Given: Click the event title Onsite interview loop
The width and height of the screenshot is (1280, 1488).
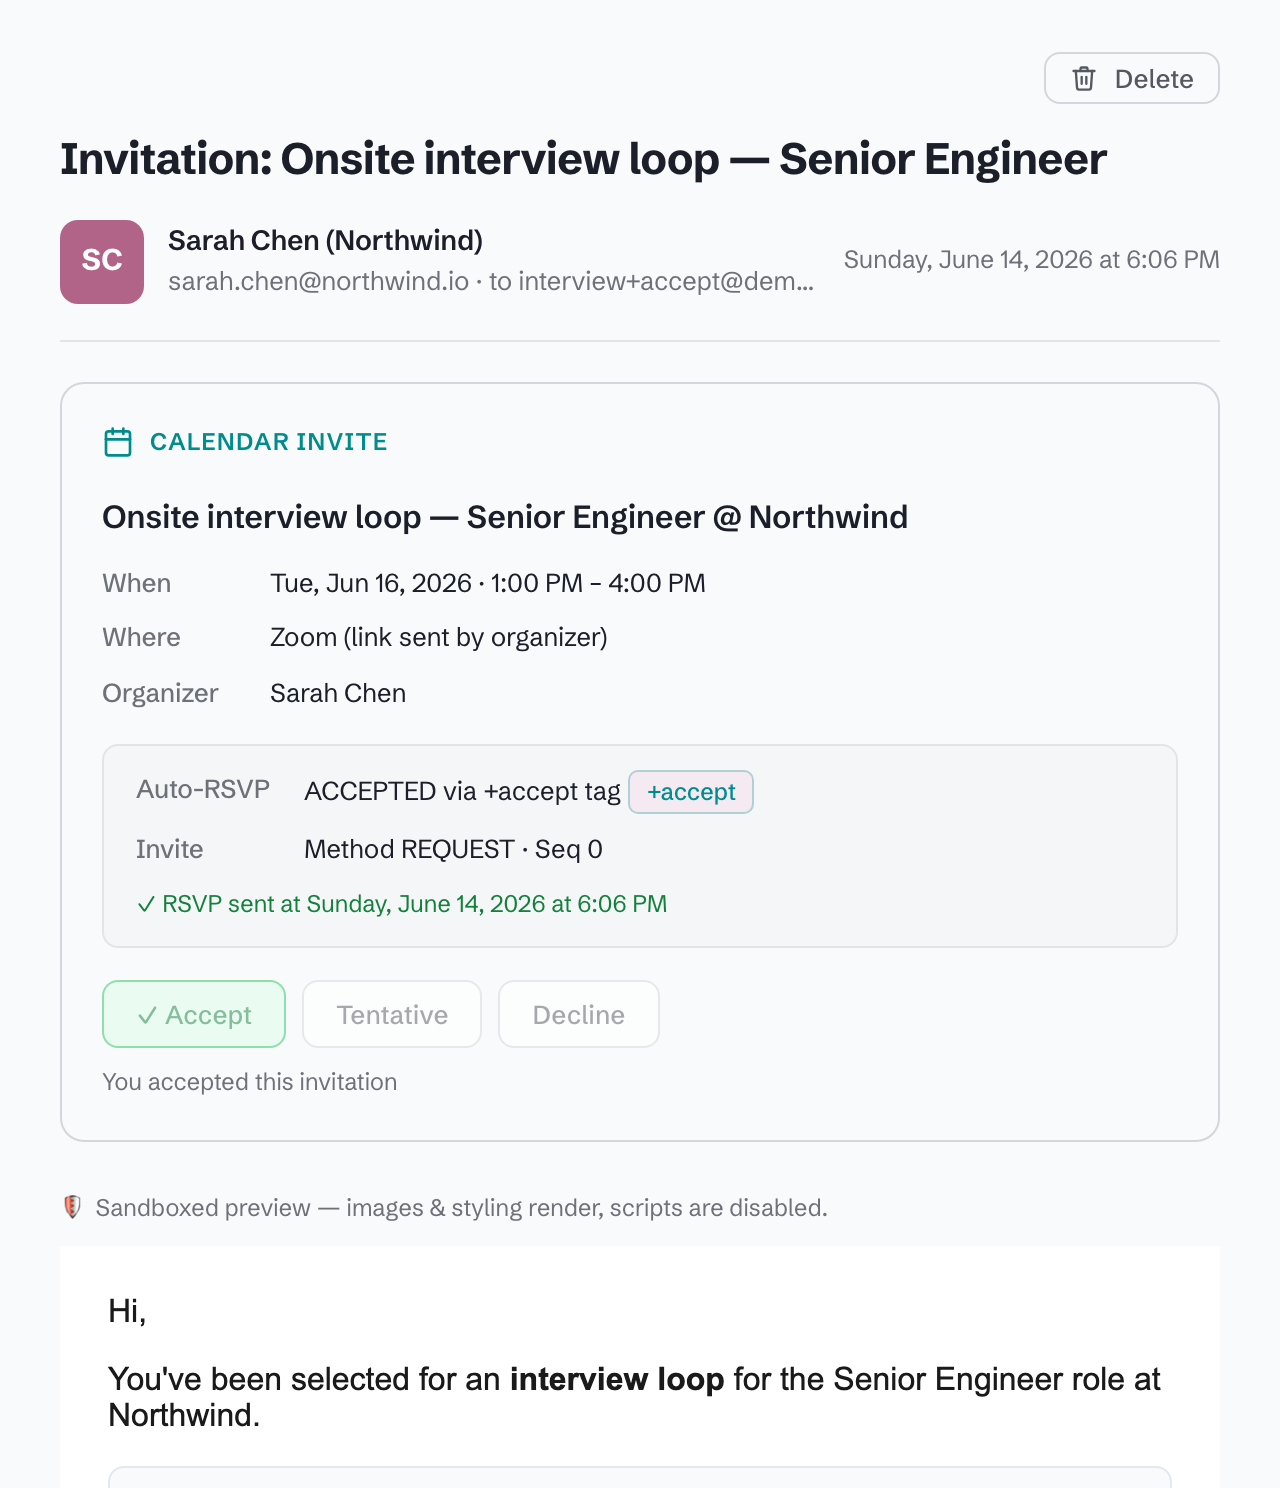Looking at the screenshot, I should tap(505, 517).
